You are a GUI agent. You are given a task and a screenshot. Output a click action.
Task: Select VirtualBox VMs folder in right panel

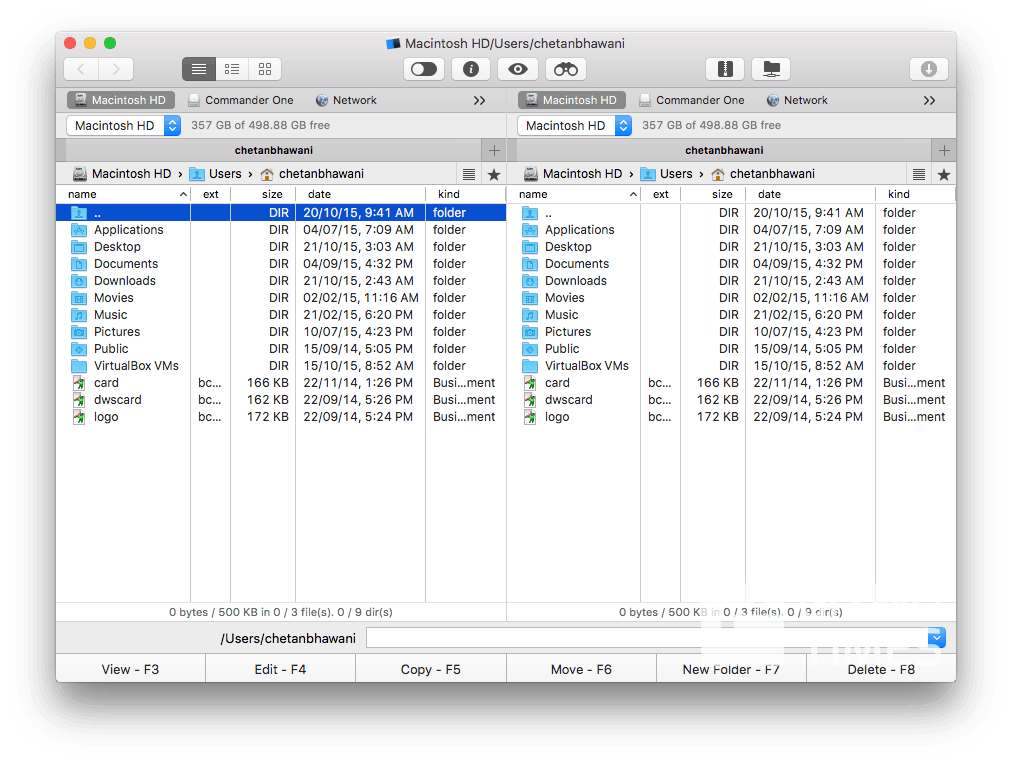pyautogui.click(x=731, y=366)
